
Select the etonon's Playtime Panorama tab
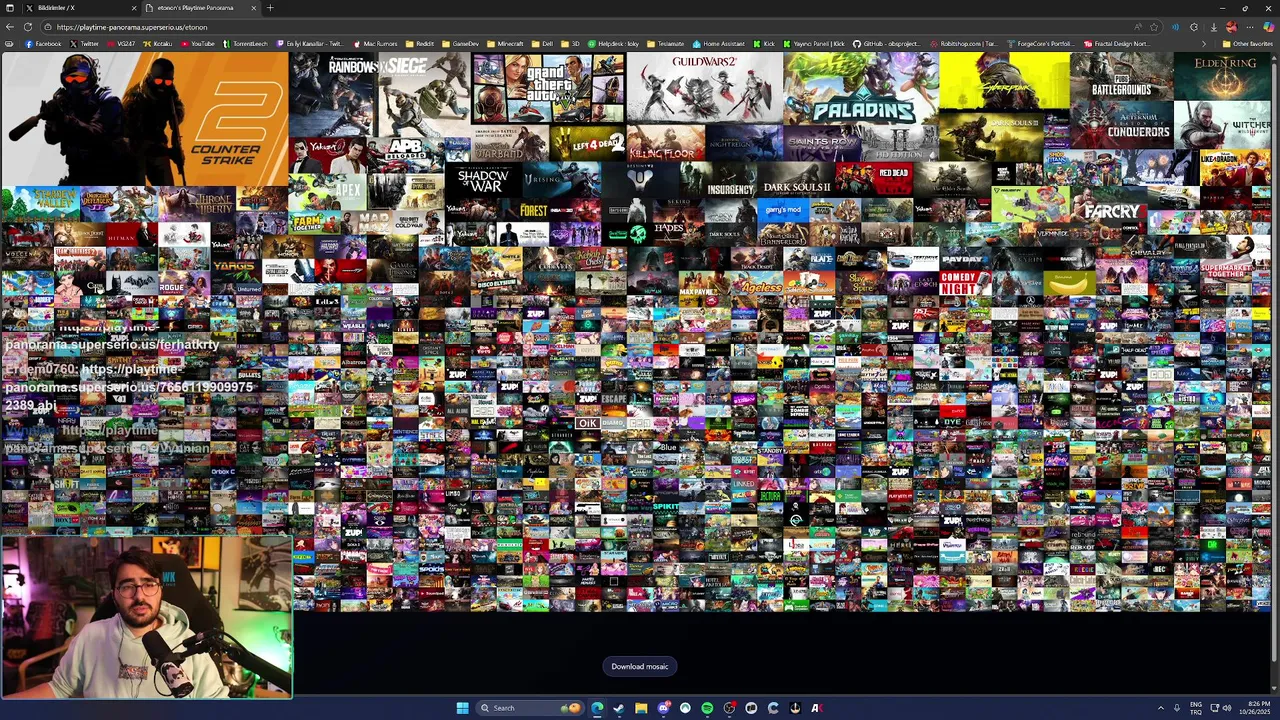pyautogui.click(x=201, y=8)
